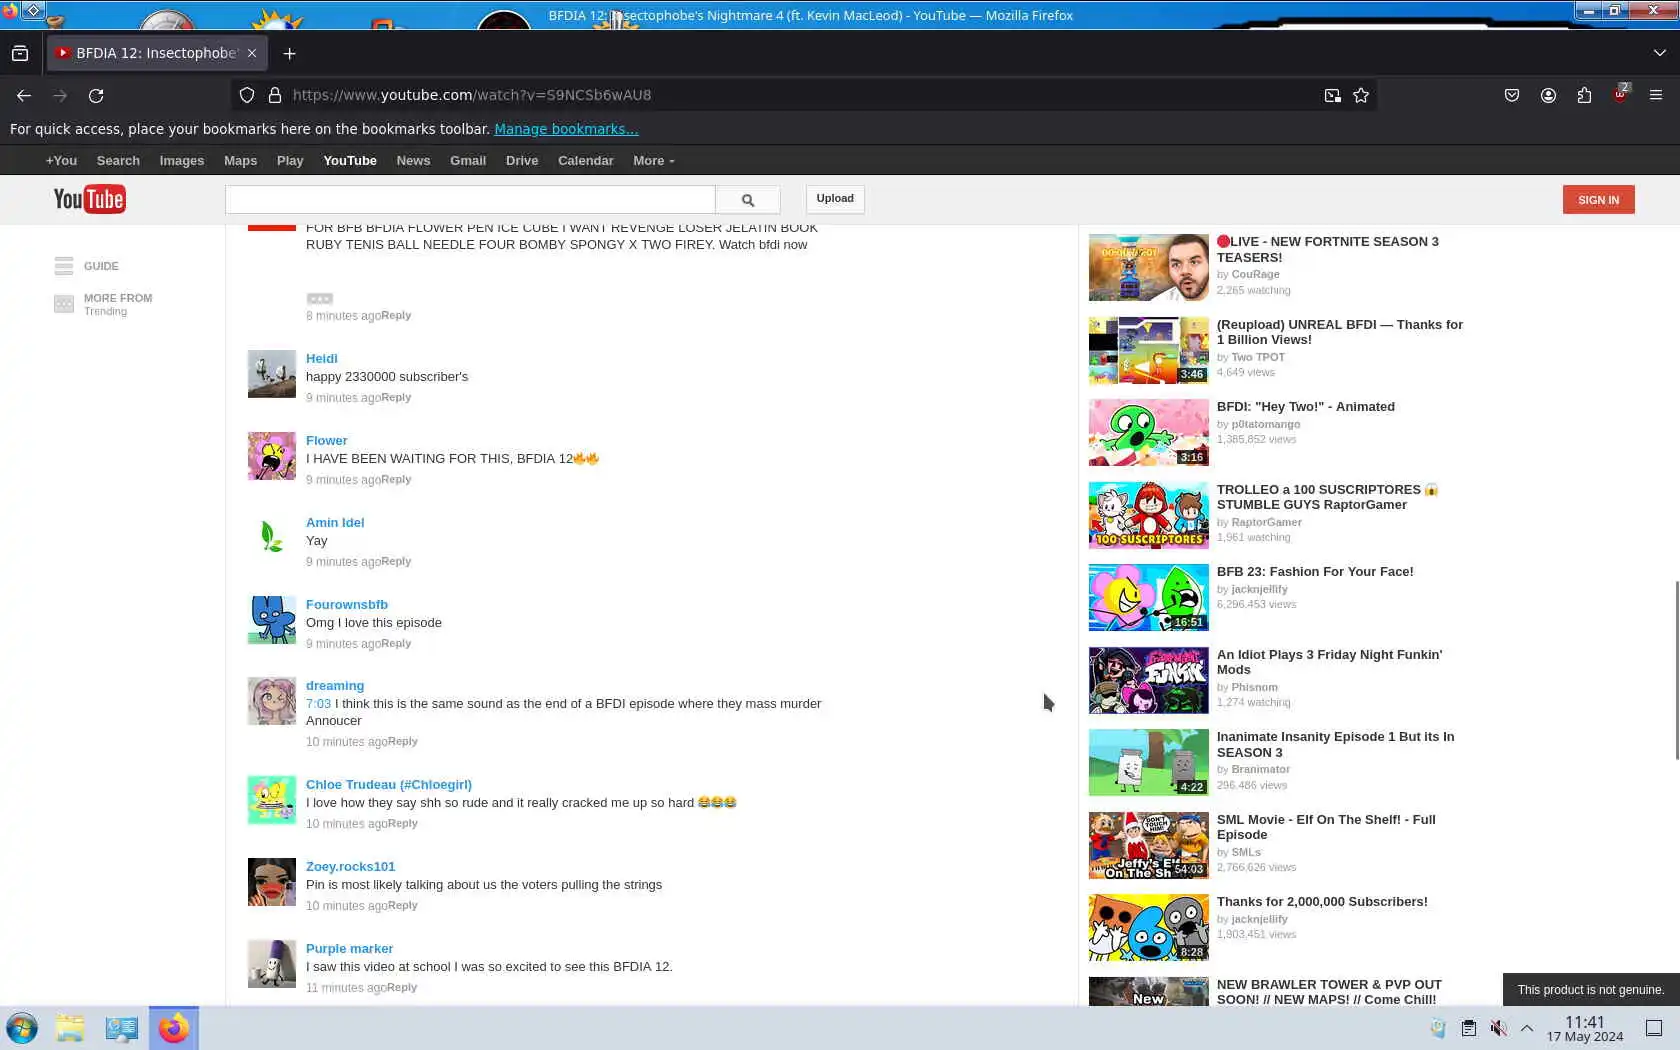Reply to Purple marker's comment
The image size is (1680, 1050).
(x=402, y=988)
